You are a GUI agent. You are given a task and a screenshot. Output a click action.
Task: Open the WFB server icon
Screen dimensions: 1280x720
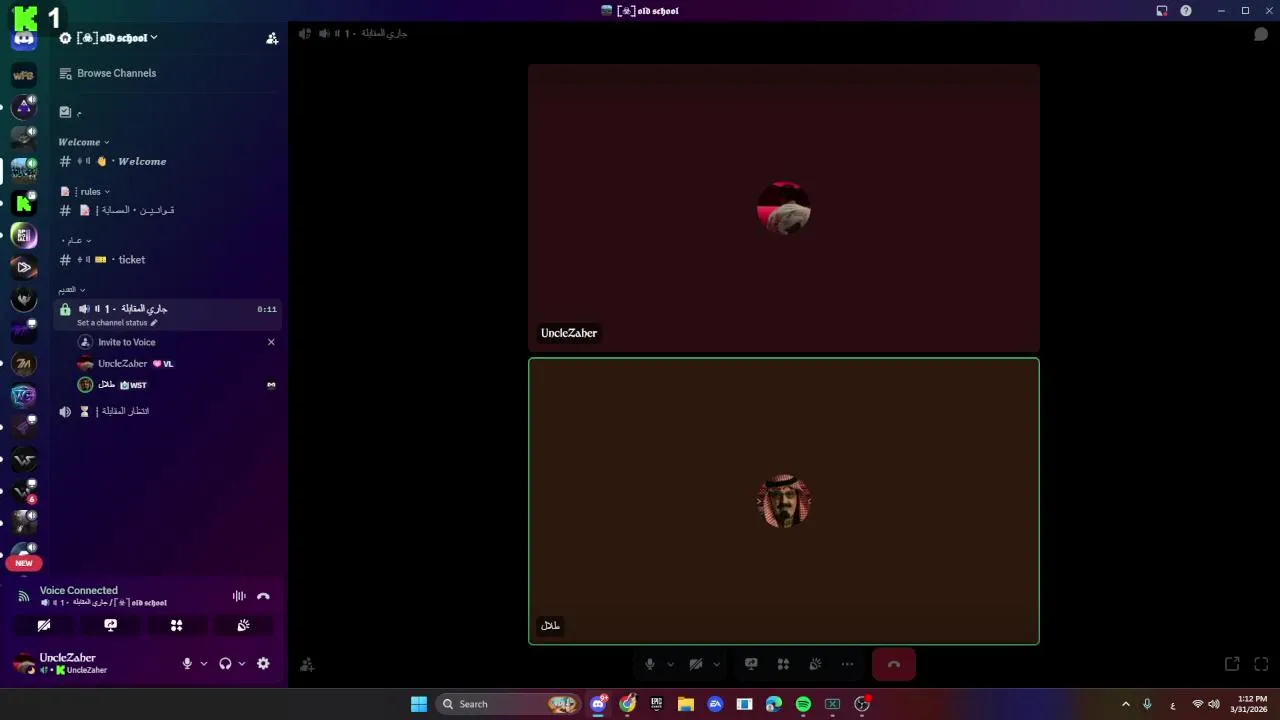tap(24, 75)
